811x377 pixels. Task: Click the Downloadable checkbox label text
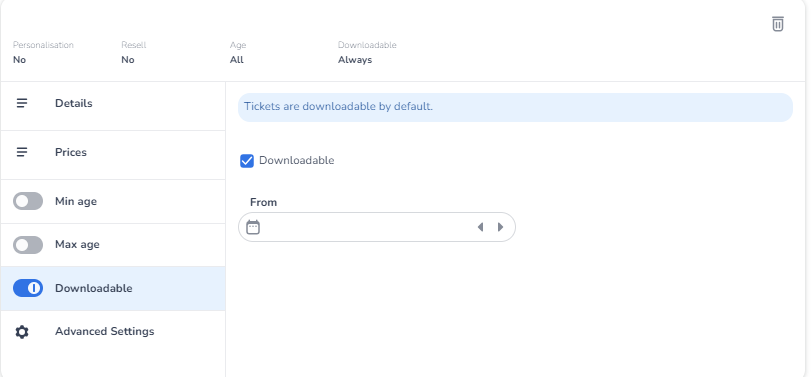(x=296, y=160)
